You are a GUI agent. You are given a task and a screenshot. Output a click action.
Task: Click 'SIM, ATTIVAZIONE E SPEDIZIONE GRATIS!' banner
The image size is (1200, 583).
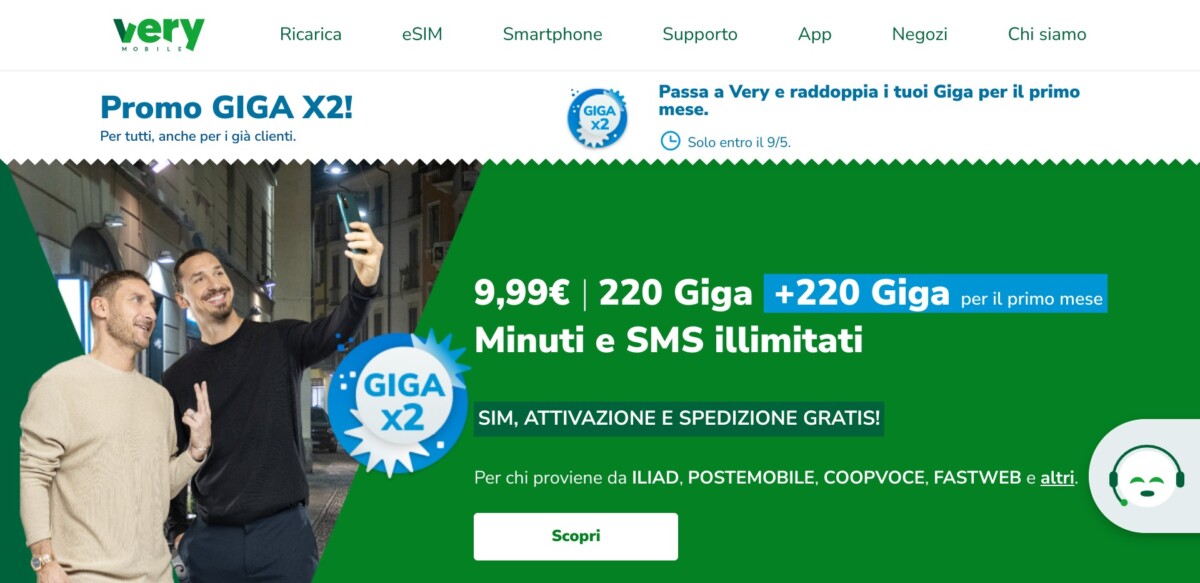click(x=679, y=419)
